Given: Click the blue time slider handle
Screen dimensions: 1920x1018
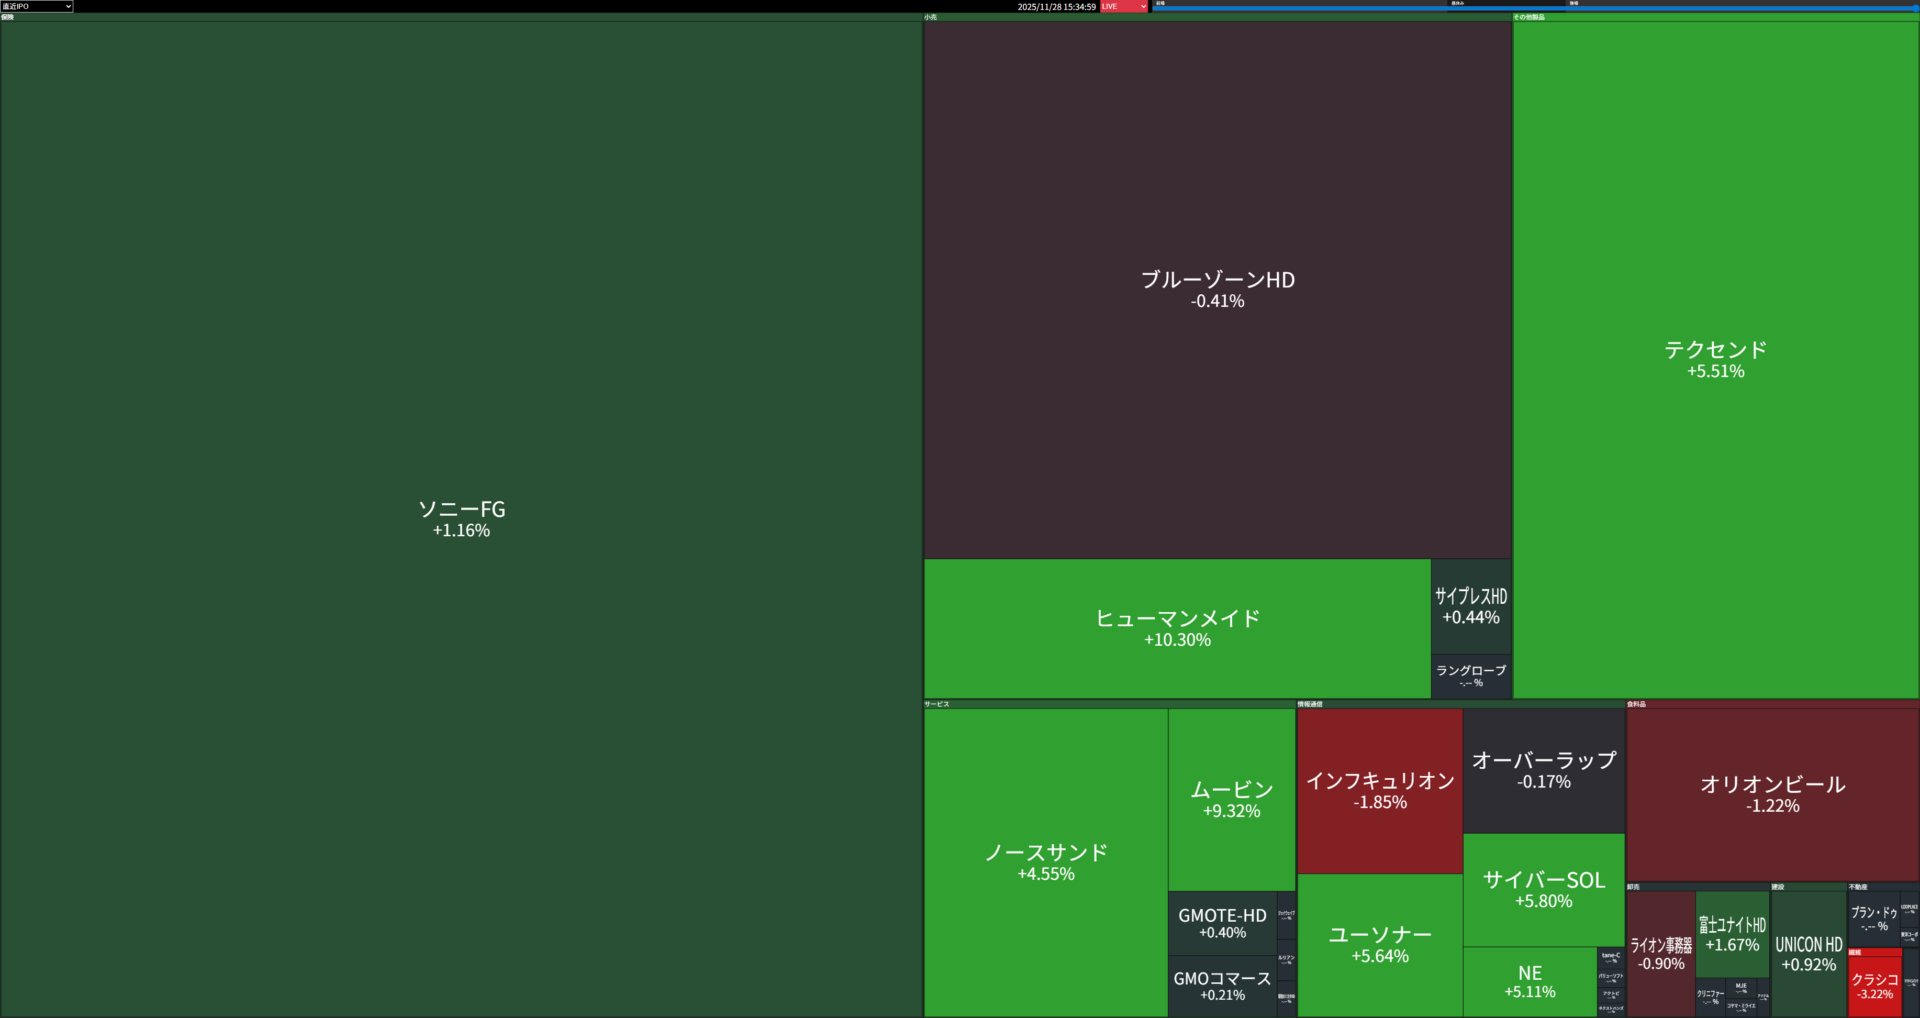Looking at the screenshot, I should 1914,8.
